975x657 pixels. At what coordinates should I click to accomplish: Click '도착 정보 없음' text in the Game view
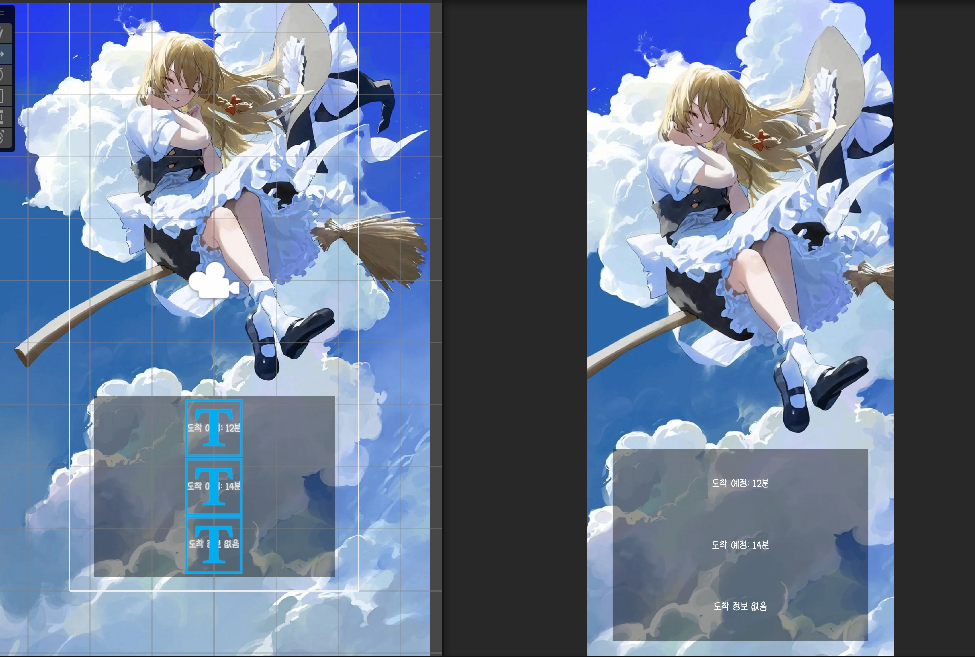740,606
